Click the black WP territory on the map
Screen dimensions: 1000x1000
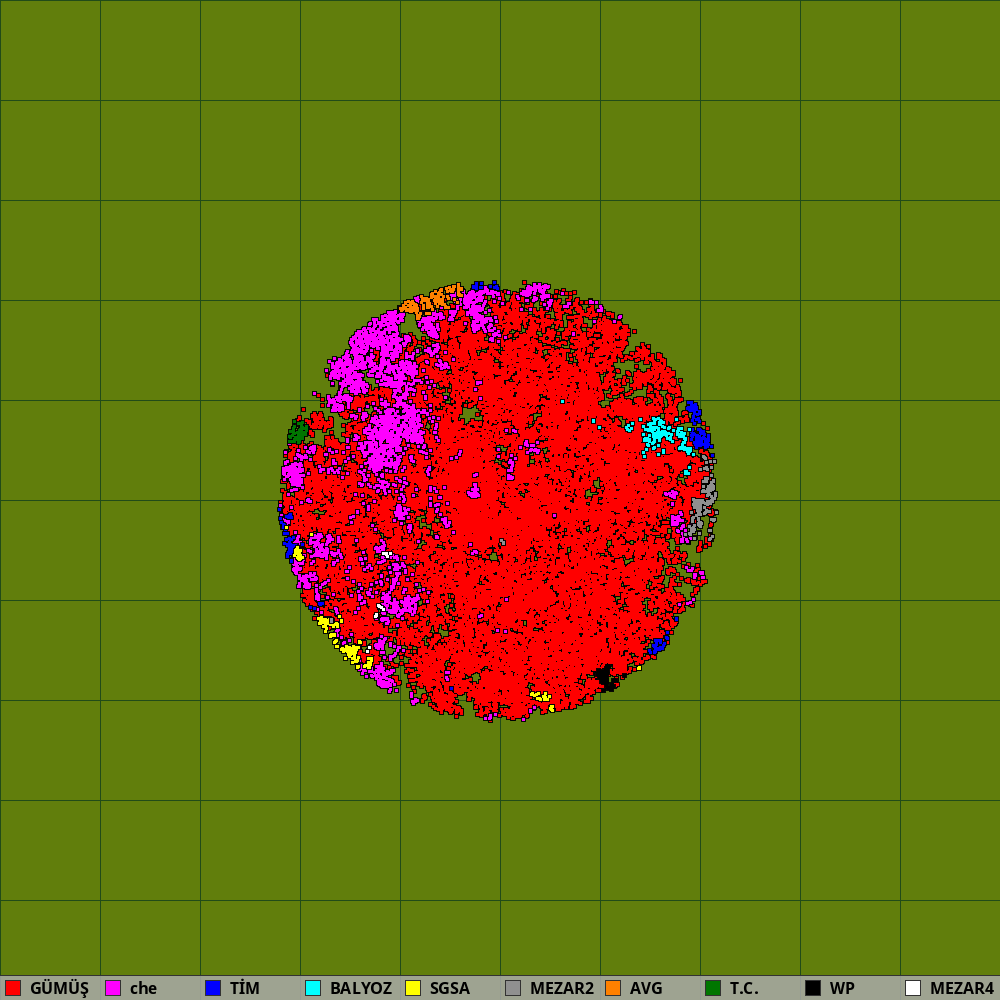(605, 677)
